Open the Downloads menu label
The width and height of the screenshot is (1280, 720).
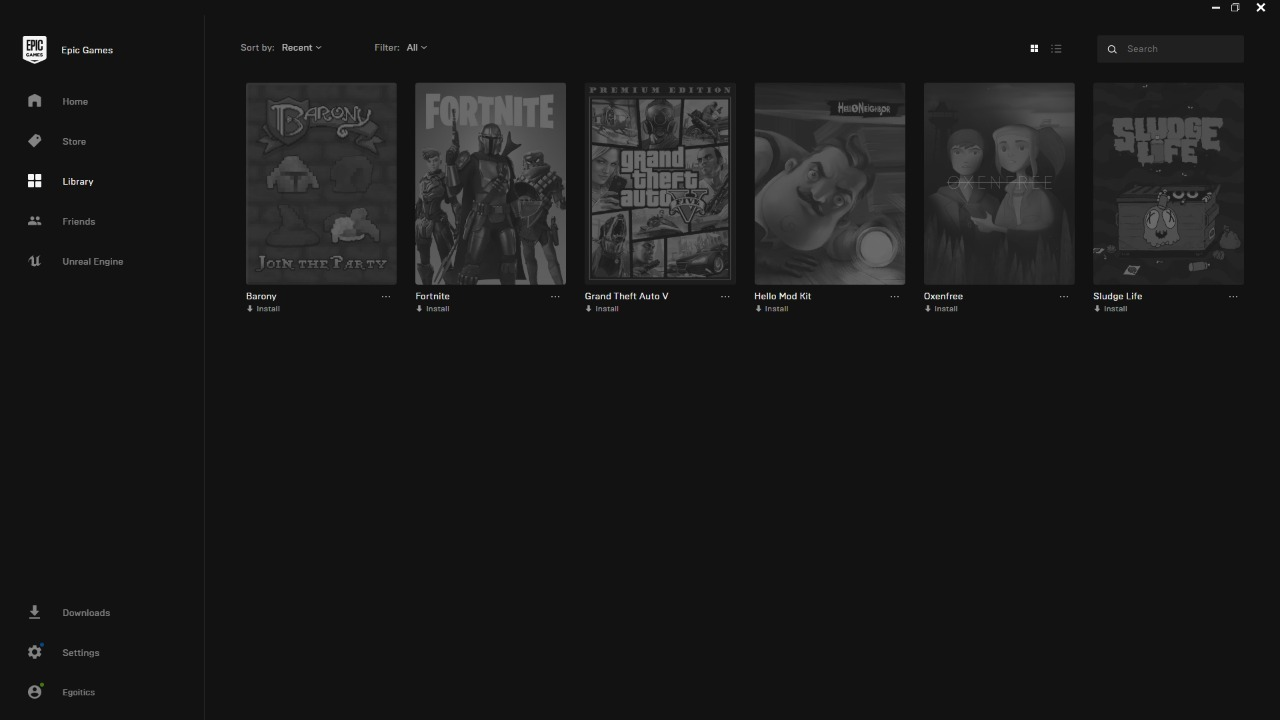coord(86,612)
